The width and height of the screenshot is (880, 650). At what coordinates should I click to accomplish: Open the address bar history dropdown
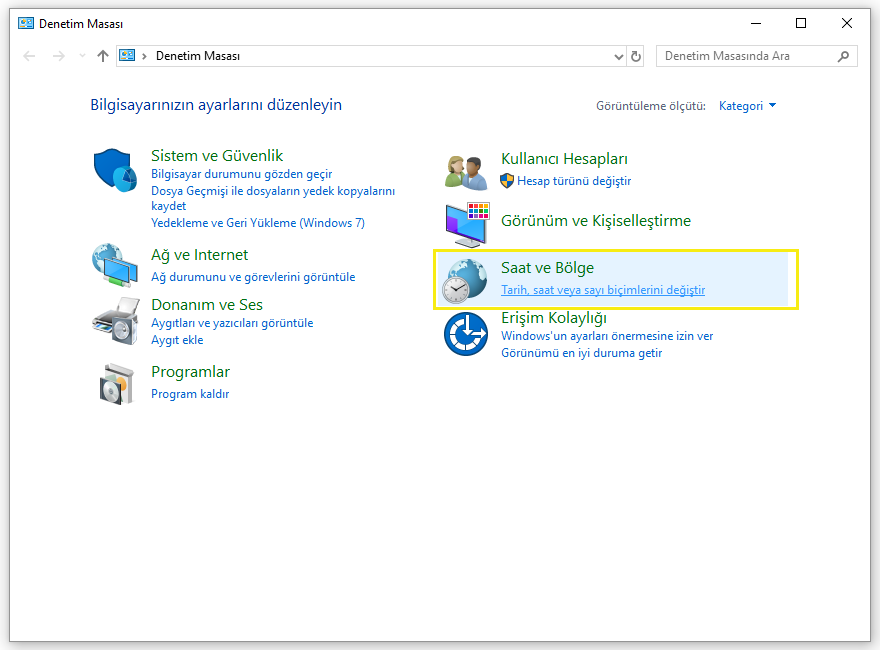click(x=618, y=56)
